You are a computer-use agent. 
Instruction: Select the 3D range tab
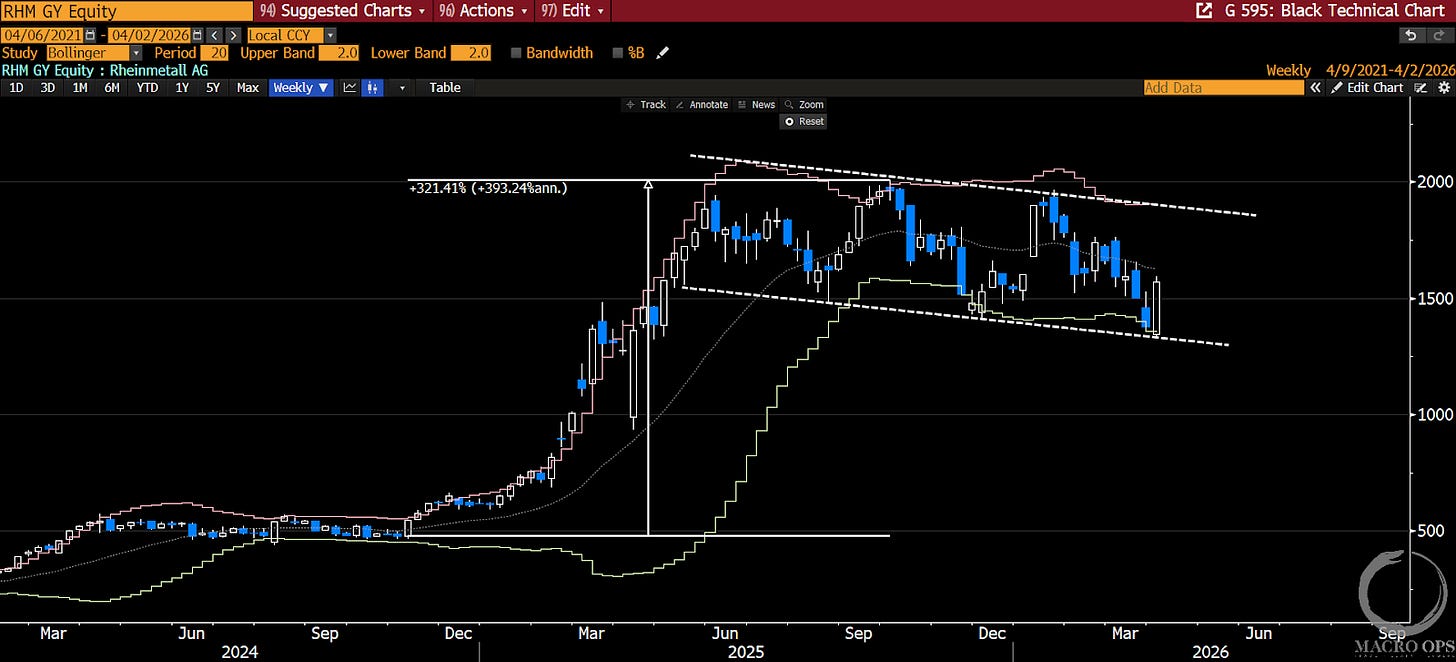47,87
